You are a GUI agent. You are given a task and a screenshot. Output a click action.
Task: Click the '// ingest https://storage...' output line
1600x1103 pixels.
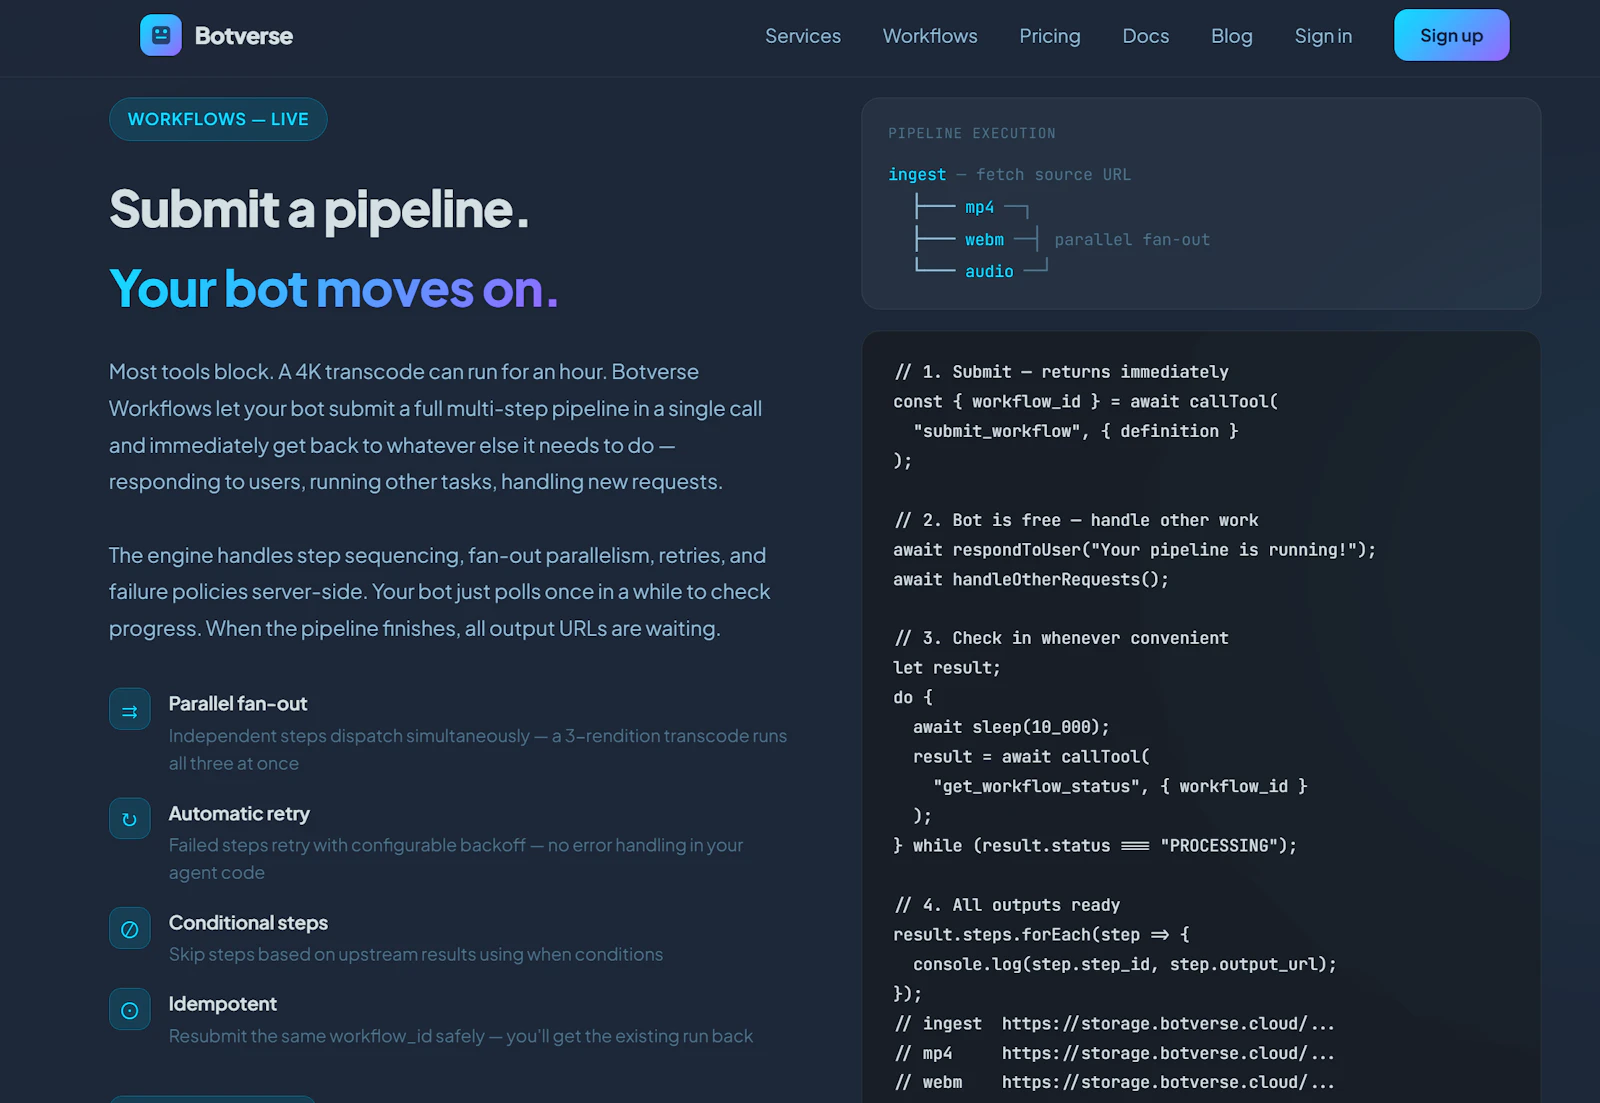click(x=1114, y=1024)
